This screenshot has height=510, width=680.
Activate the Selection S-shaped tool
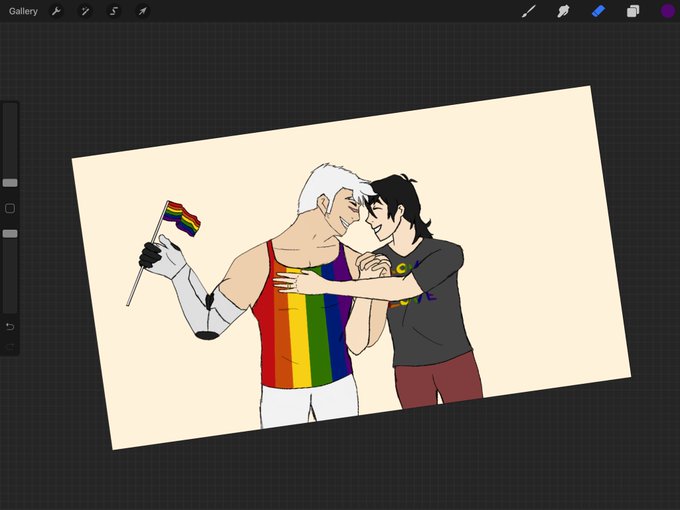[114, 11]
